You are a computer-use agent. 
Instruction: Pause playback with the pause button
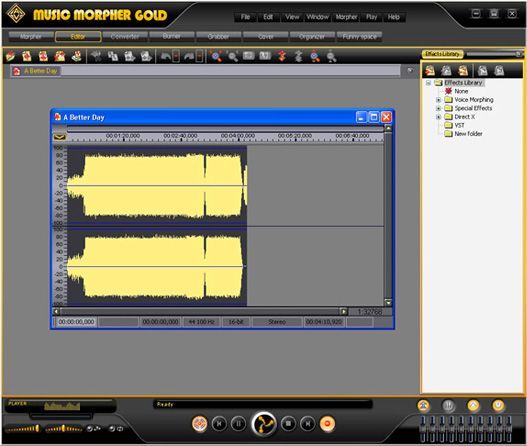pyautogui.click(x=239, y=424)
